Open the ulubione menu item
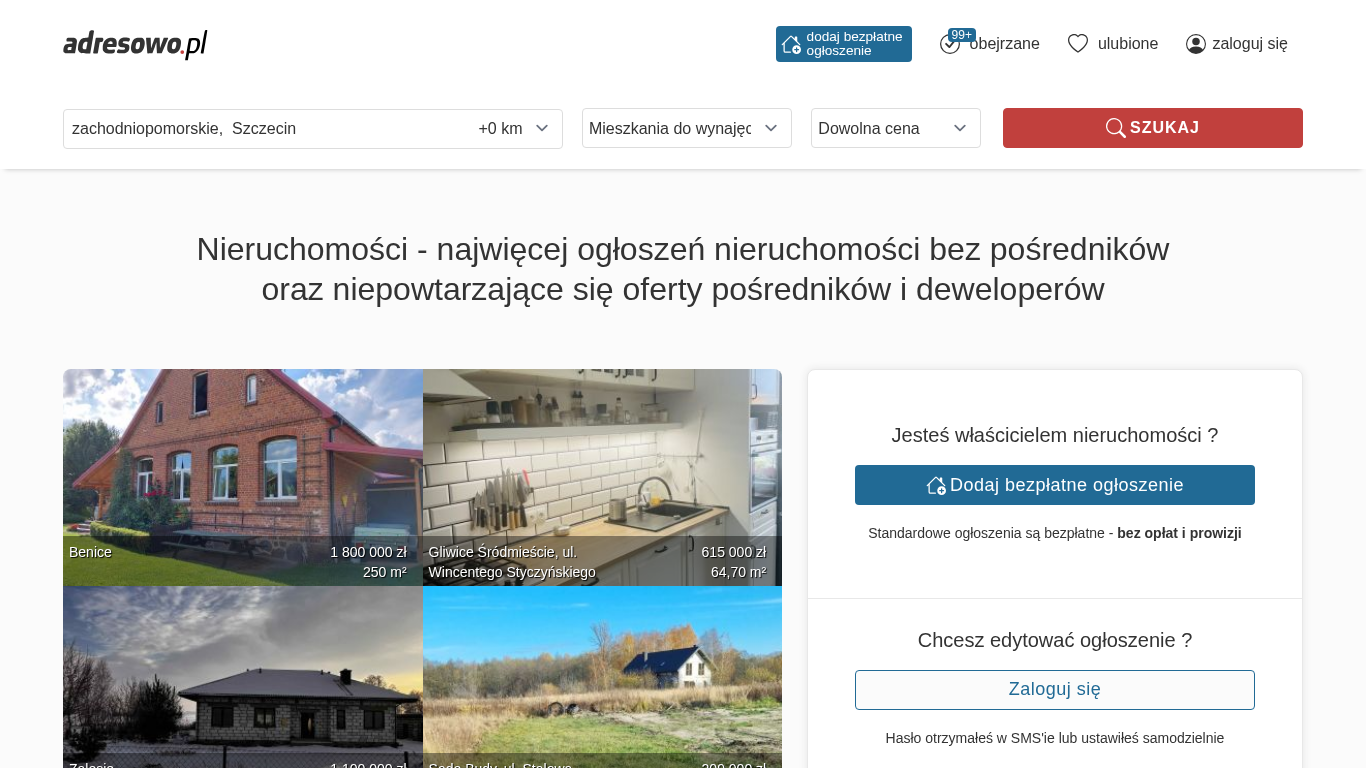 tap(1128, 44)
